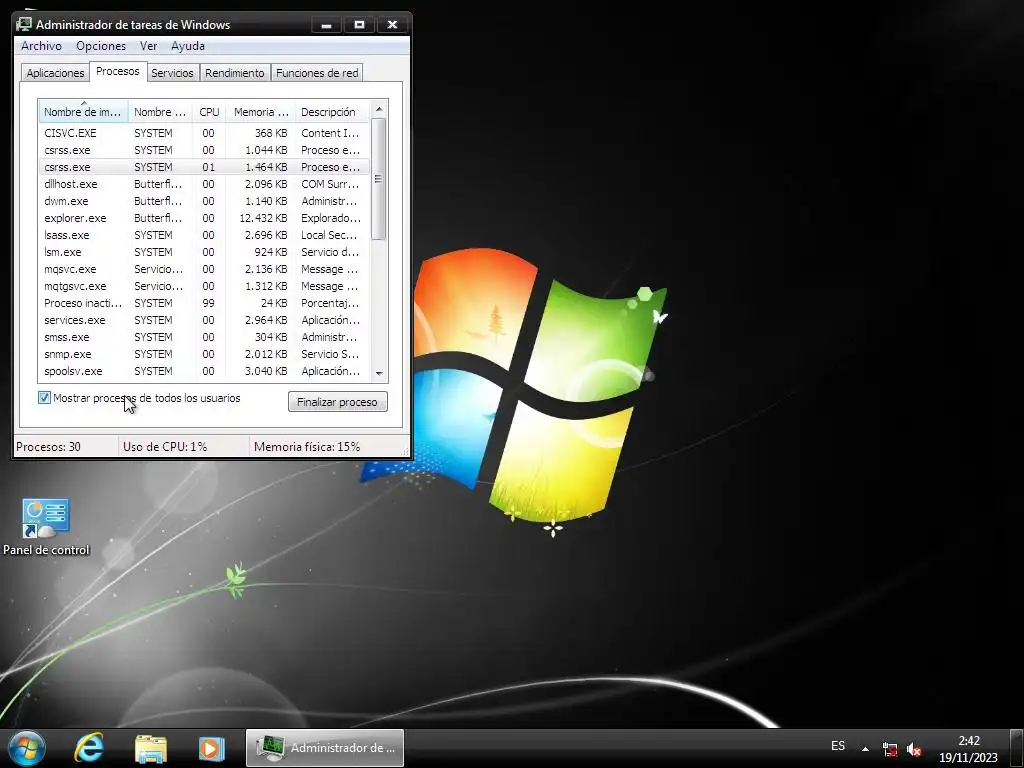The width and height of the screenshot is (1024, 768).
Task: Select csrss.exe row using 1.464 KB
Action: 204,167
